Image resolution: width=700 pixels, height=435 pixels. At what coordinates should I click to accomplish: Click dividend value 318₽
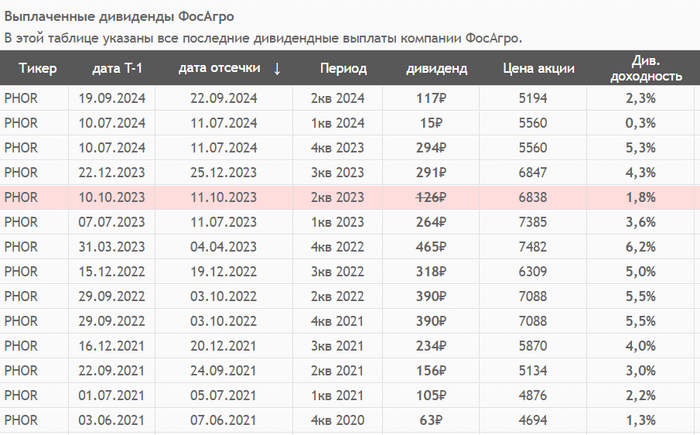click(431, 272)
